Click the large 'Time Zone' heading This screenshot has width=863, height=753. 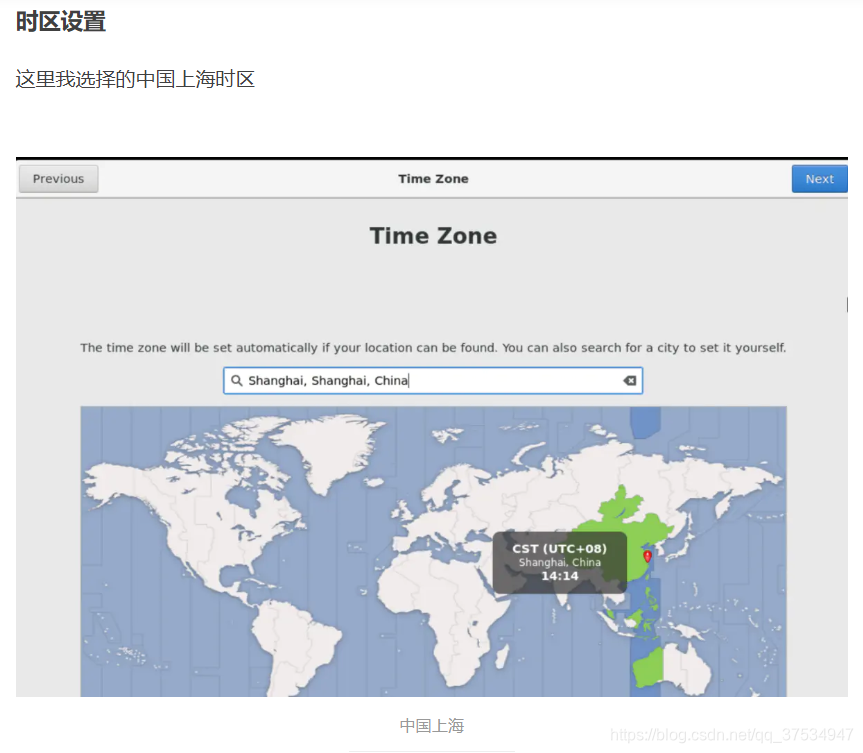pos(433,236)
